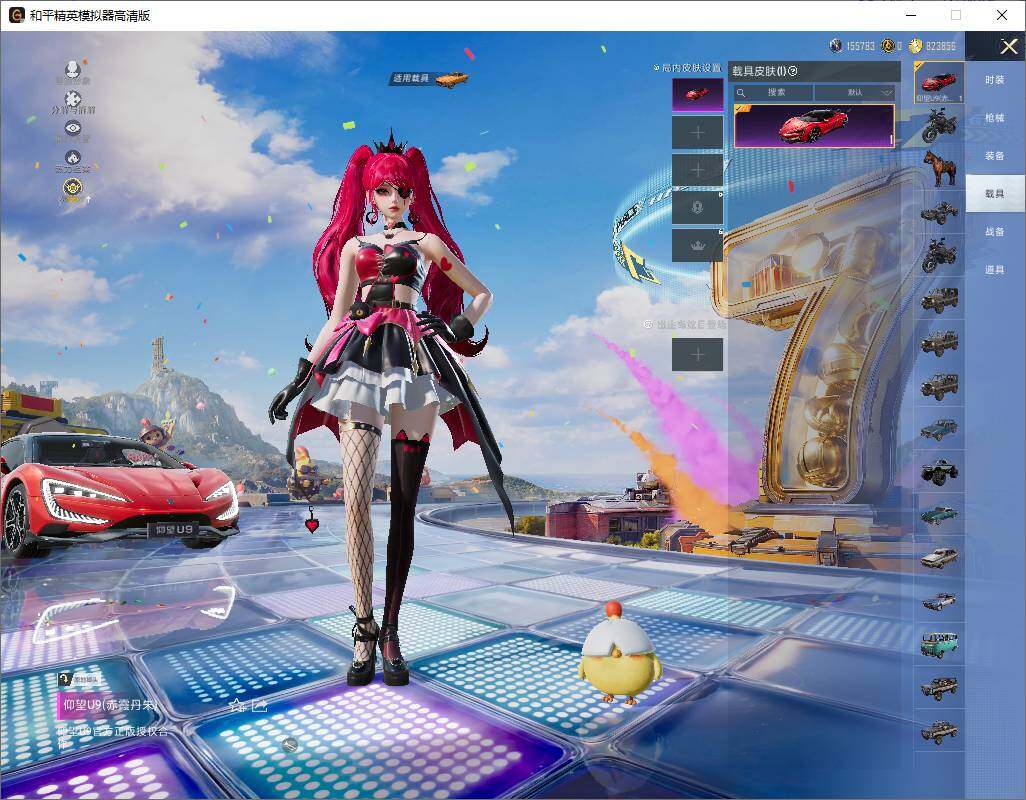Select the red sports car skin card
The height and width of the screenshot is (800, 1026).
814,126
